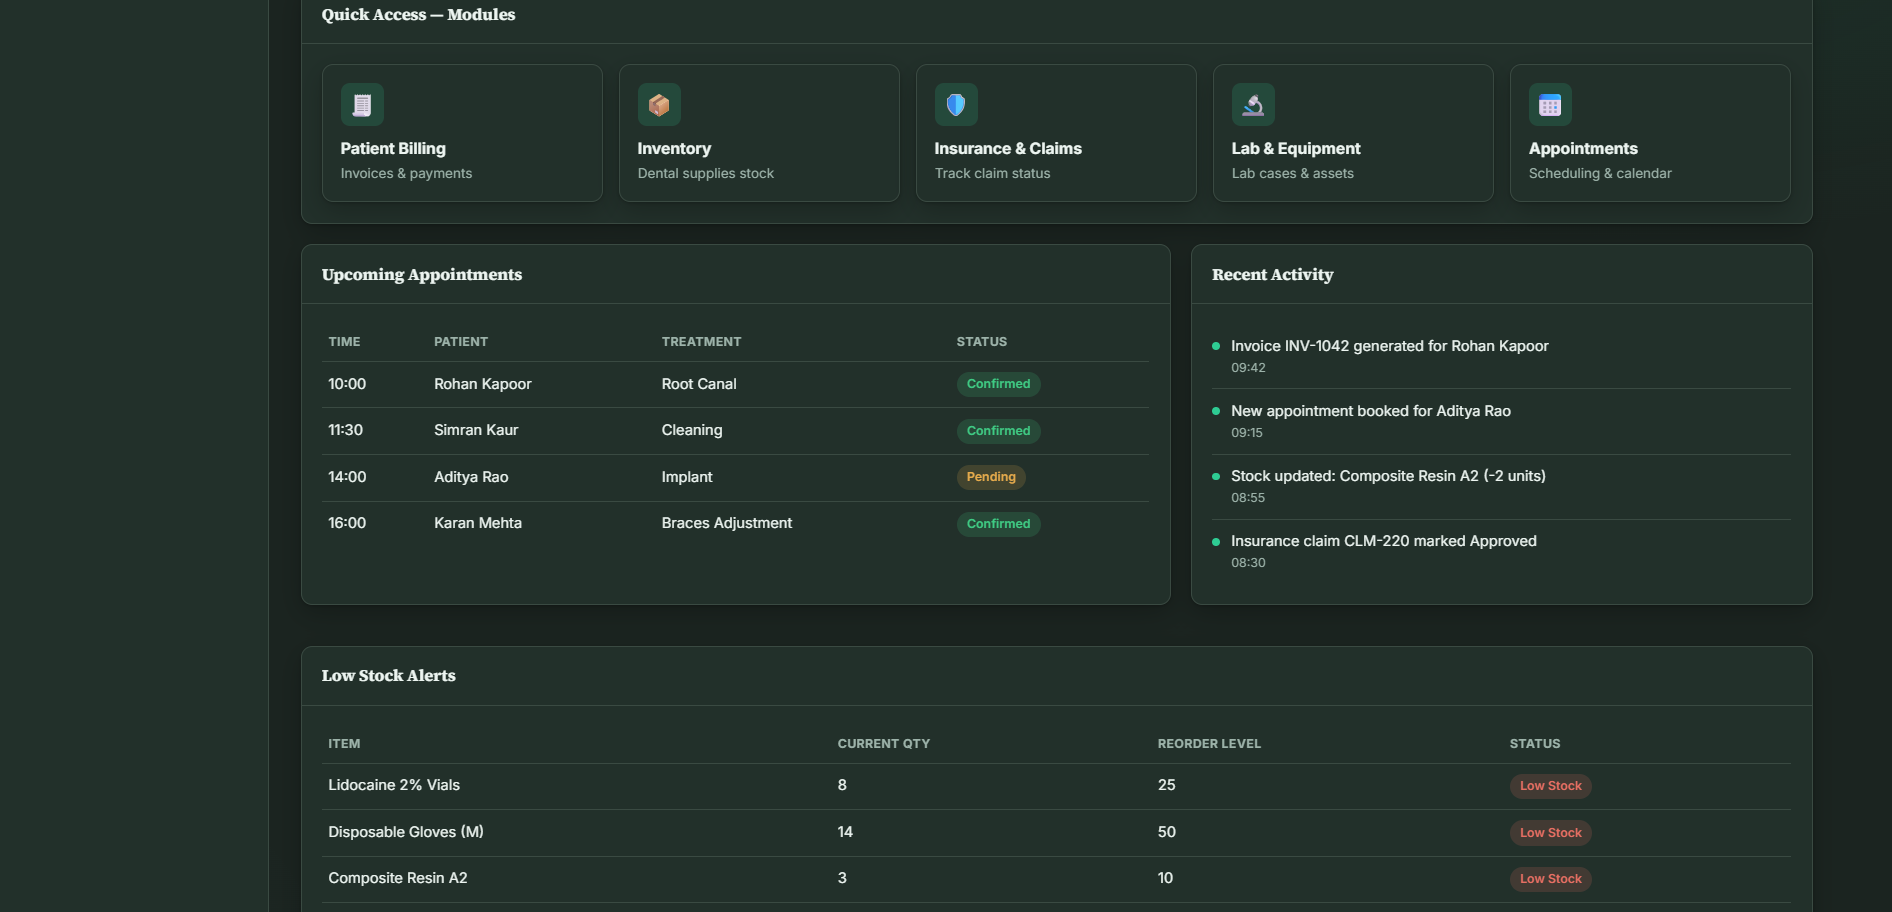This screenshot has height=912, width=1892.
Task: Open the Patient Billing invoice icon
Action: coord(362,104)
